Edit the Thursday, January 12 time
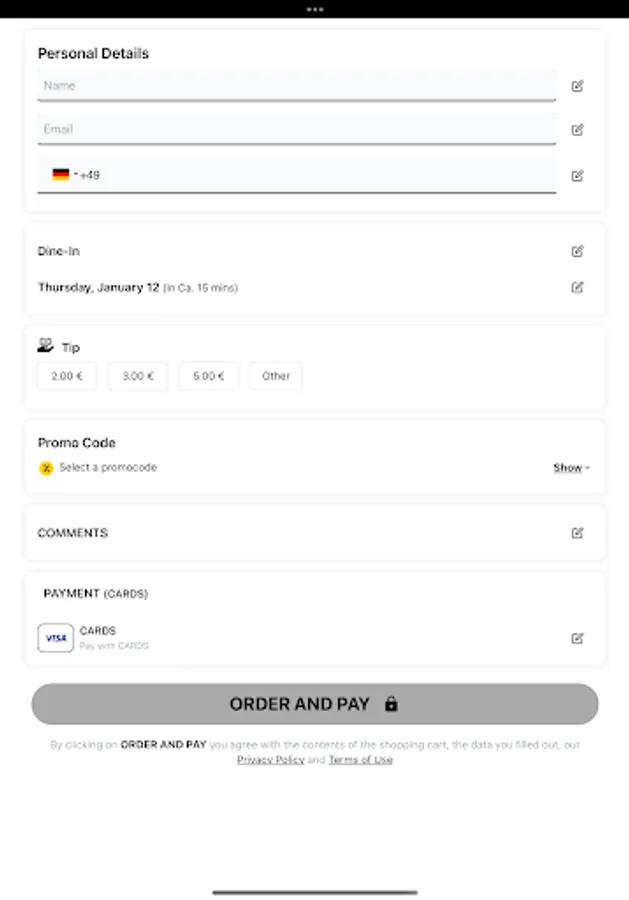This screenshot has width=629, height=900. (x=577, y=287)
